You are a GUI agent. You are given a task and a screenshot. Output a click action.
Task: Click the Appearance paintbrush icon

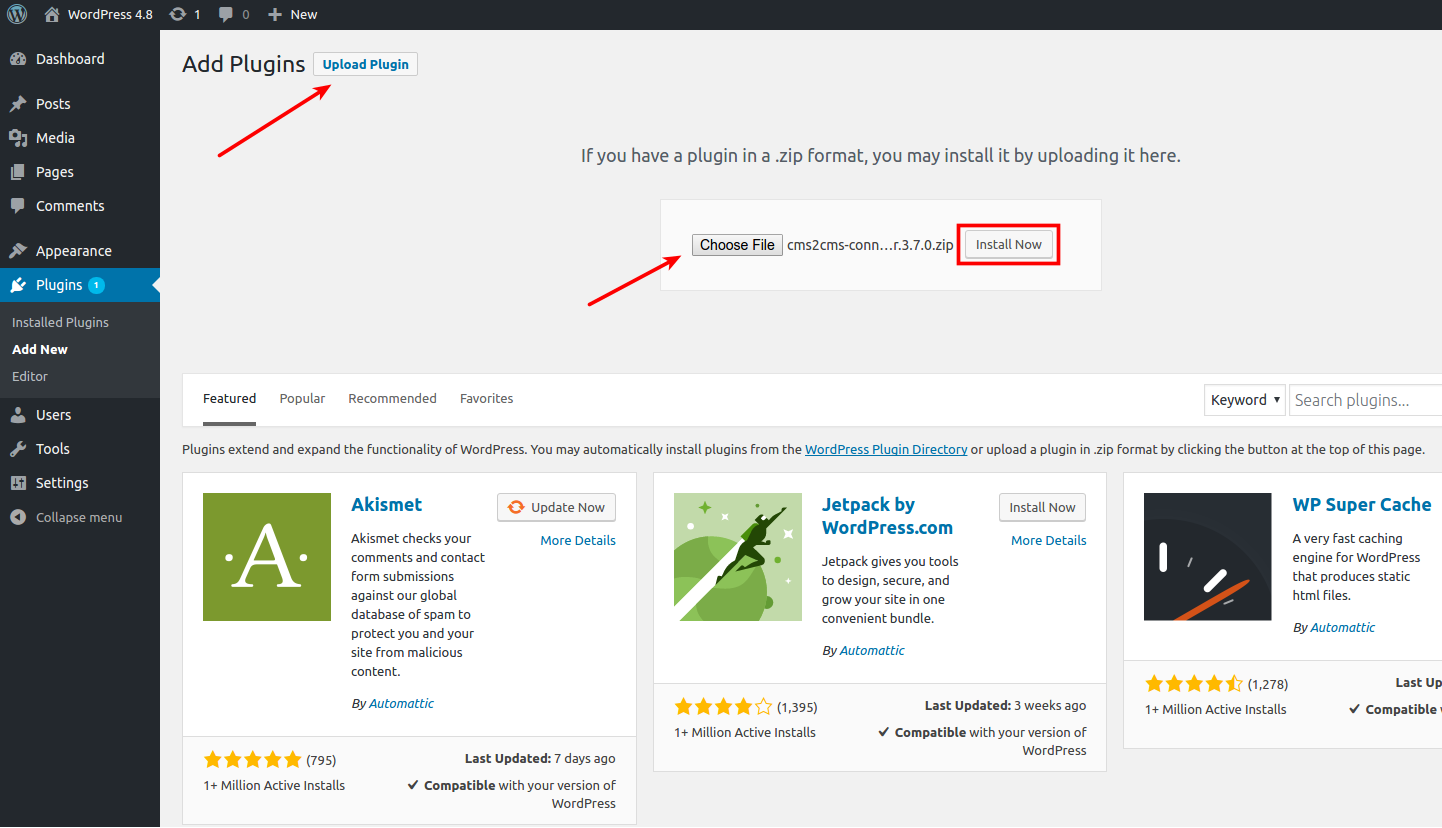[x=18, y=251]
